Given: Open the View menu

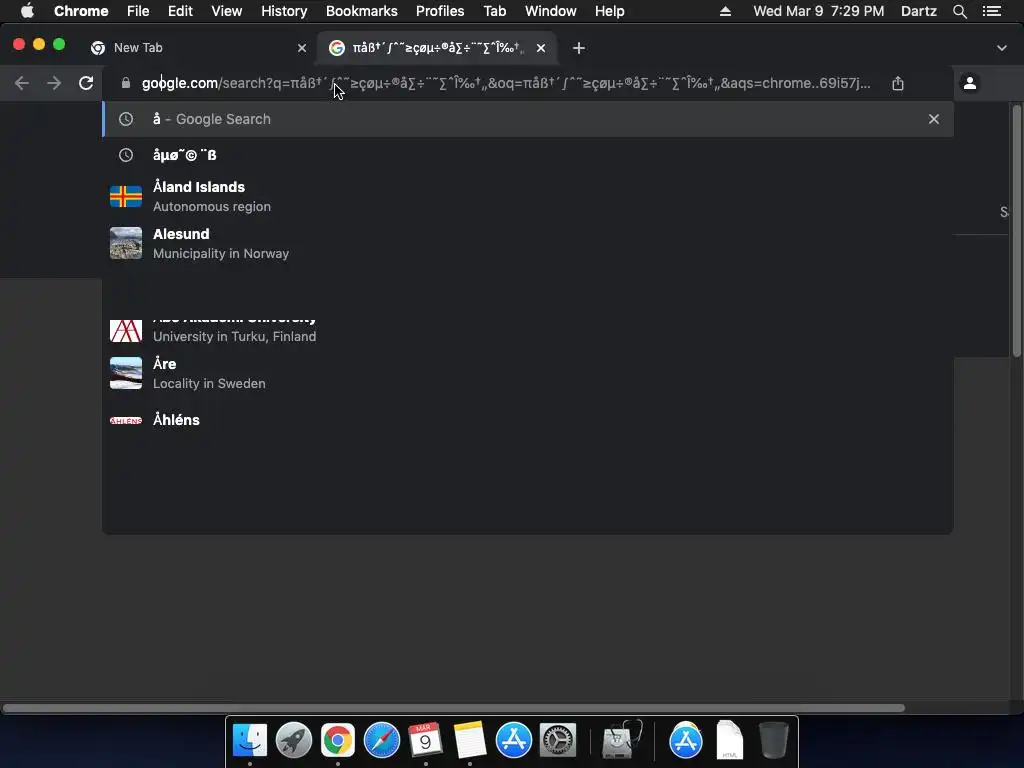Looking at the screenshot, I should pyautogui.click(x=227, y=11).
